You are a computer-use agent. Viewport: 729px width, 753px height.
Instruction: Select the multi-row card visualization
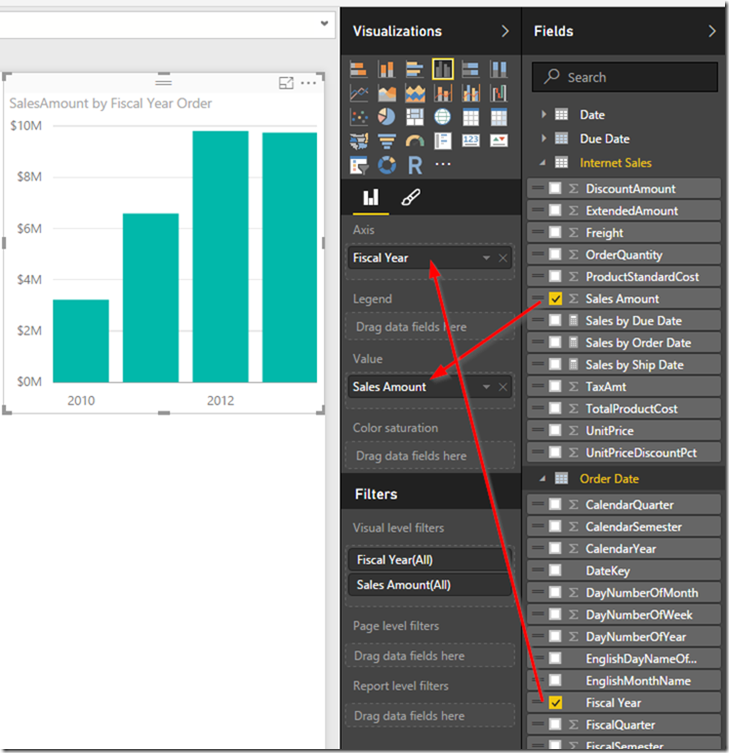[443, 141]
